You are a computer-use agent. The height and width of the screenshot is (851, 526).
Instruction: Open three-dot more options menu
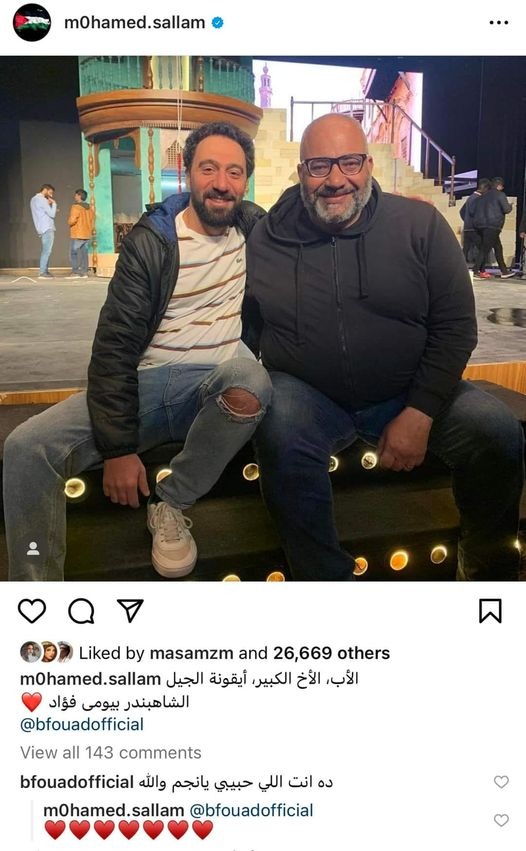[x=498, y=23]
